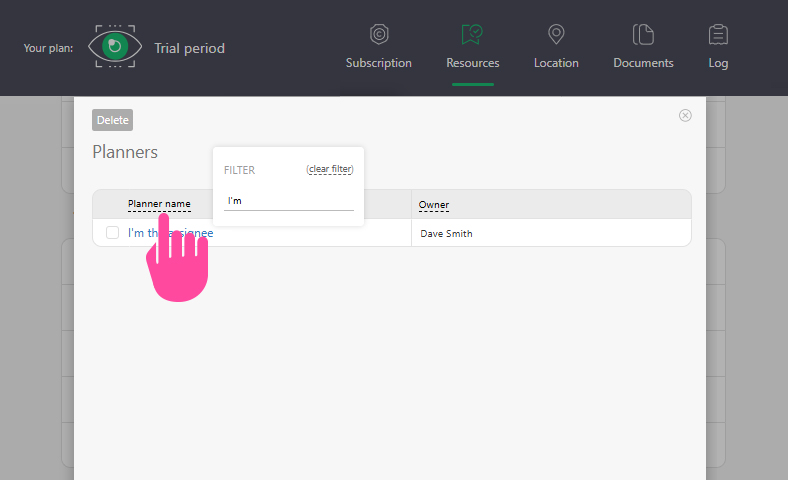Click the Planners heading

(x=125, y=152)
